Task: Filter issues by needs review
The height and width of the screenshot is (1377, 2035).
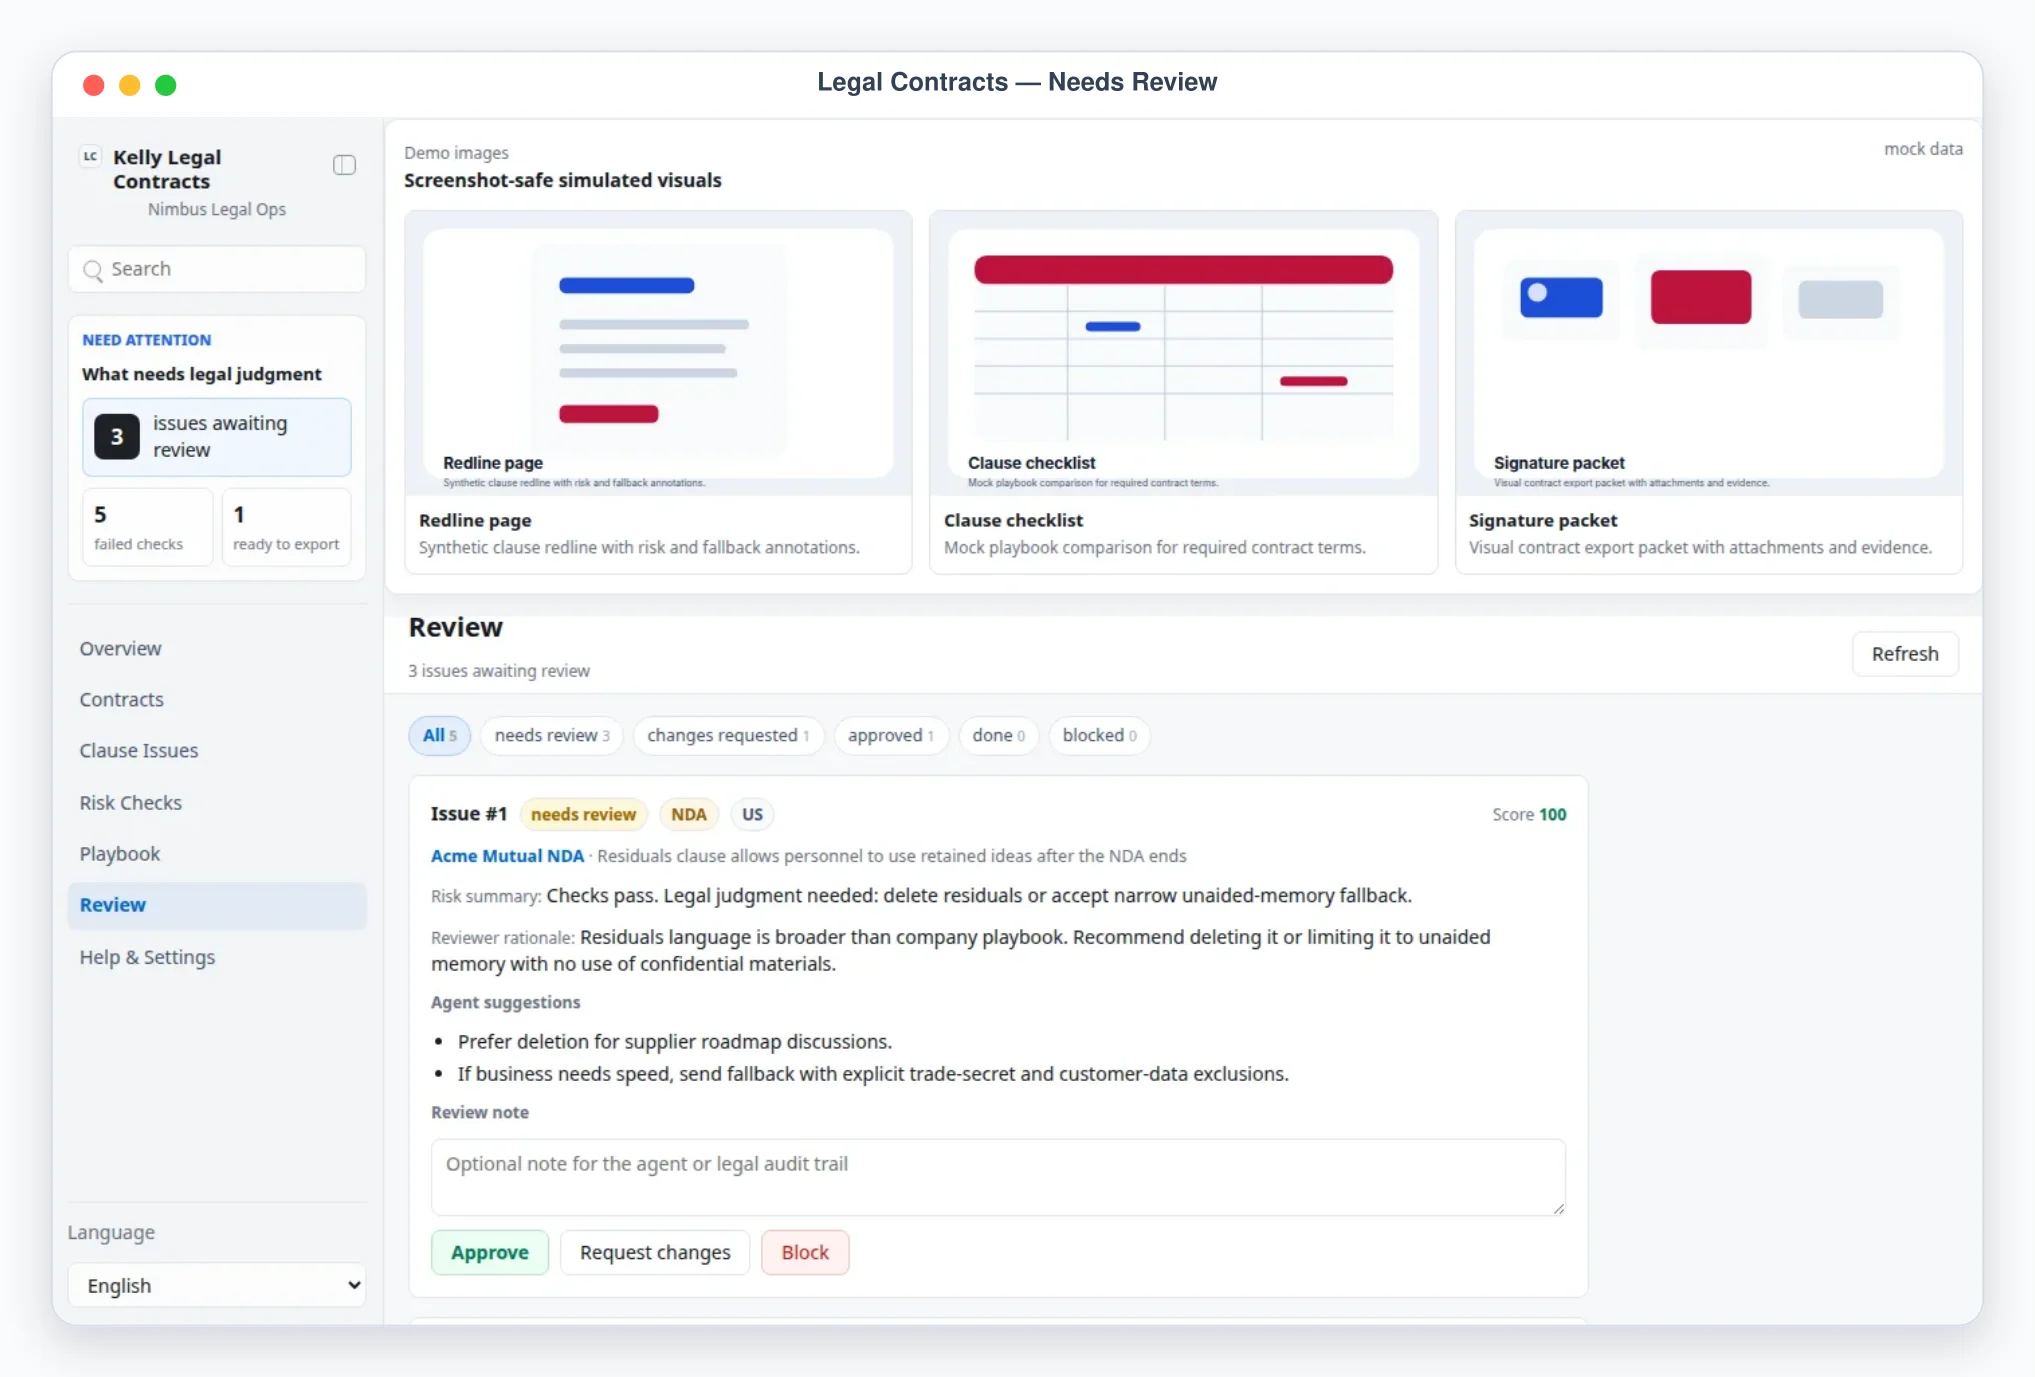Action: (552, 735)
